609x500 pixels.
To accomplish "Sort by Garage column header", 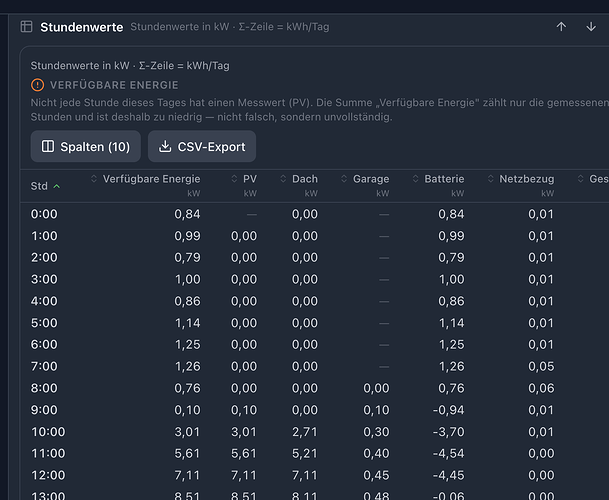I will (x=365, y=179).
